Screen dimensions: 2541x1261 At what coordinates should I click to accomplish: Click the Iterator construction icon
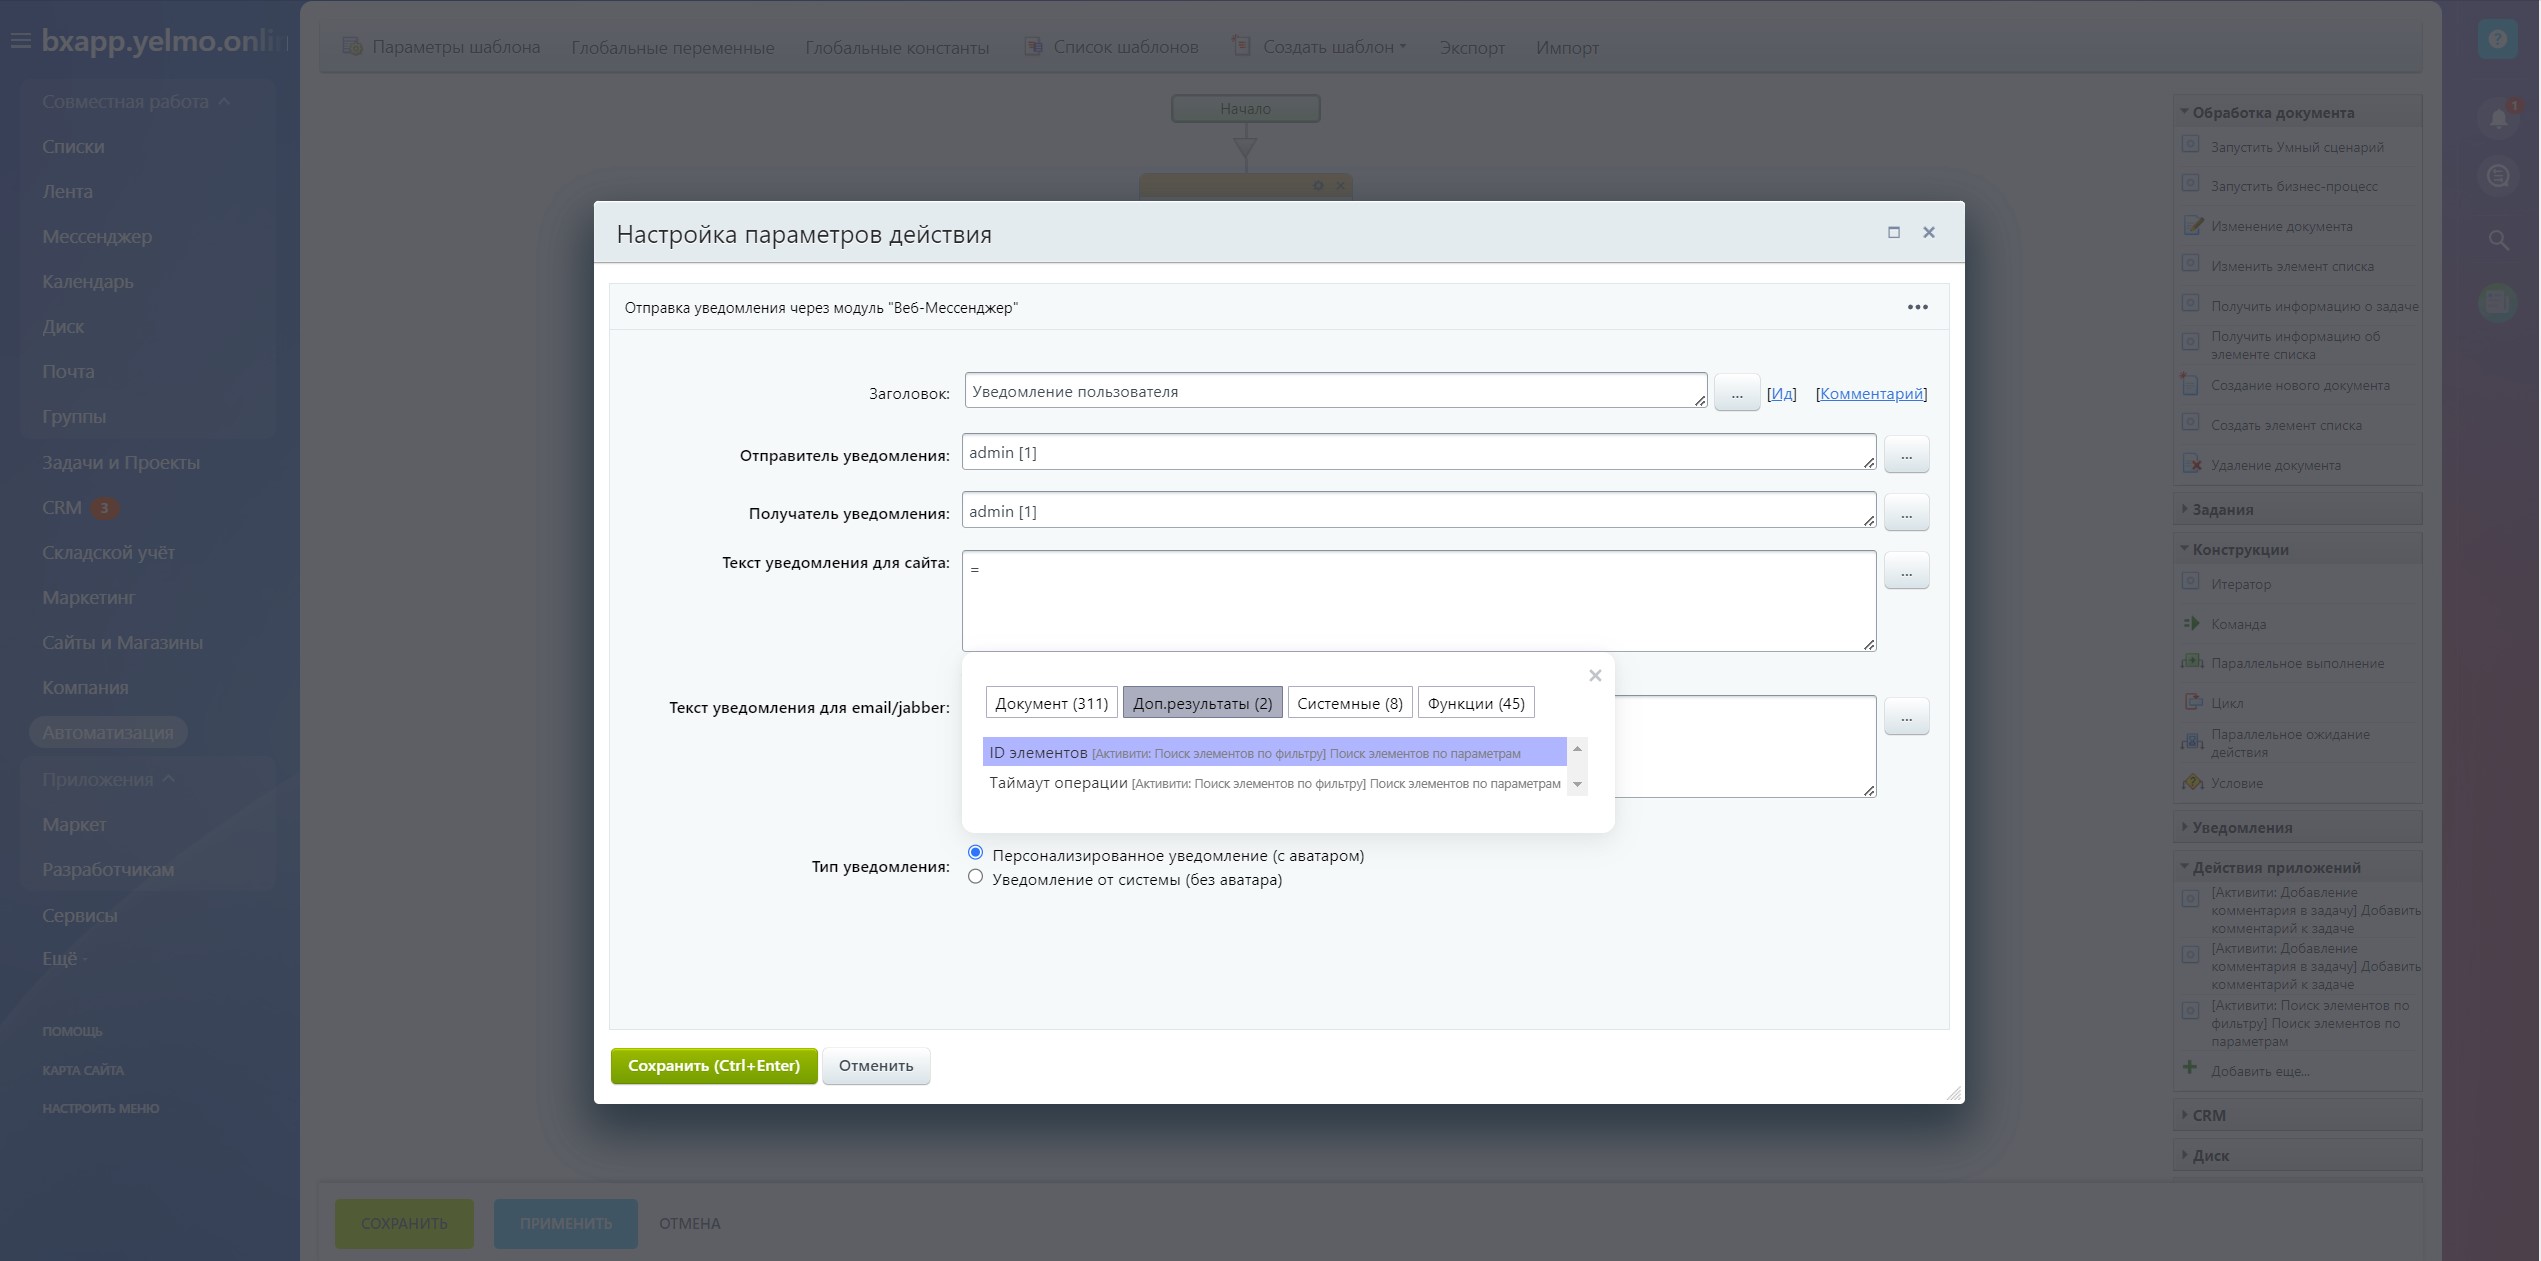click(2190, 582)
